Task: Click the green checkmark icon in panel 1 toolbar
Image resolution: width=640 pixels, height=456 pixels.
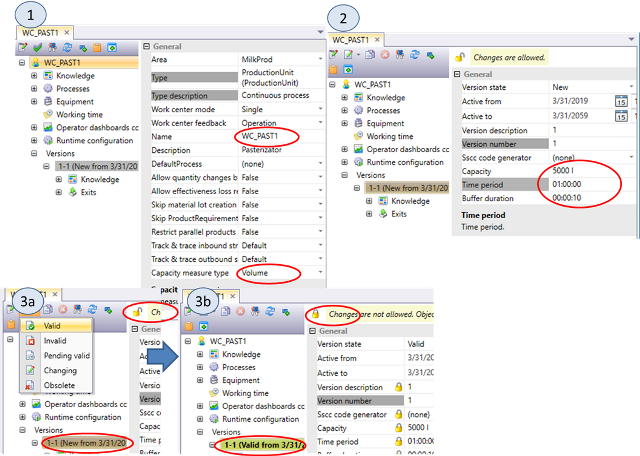Action: 36,46
